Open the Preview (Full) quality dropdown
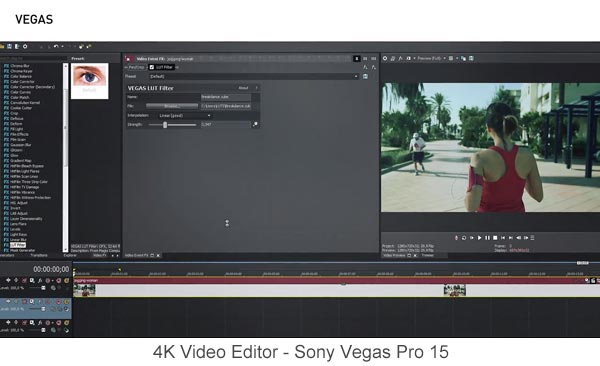The width and height of the screenshot is (600, 366). pos(431,58)
